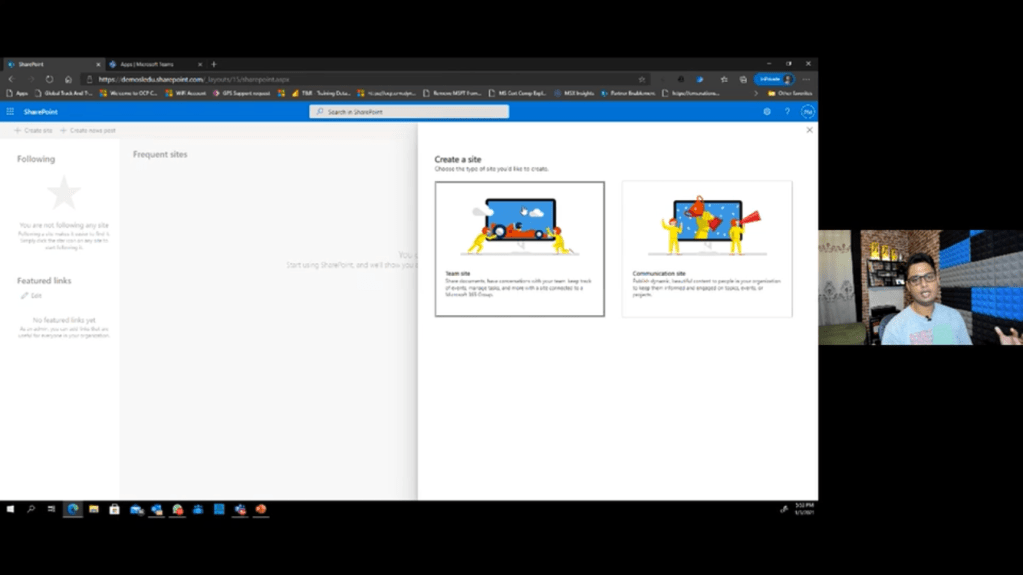This screenshot has height=575, width=1023.
Task: Add this page to favorites star
Action: pyautogui.click(x=642, y=79)
